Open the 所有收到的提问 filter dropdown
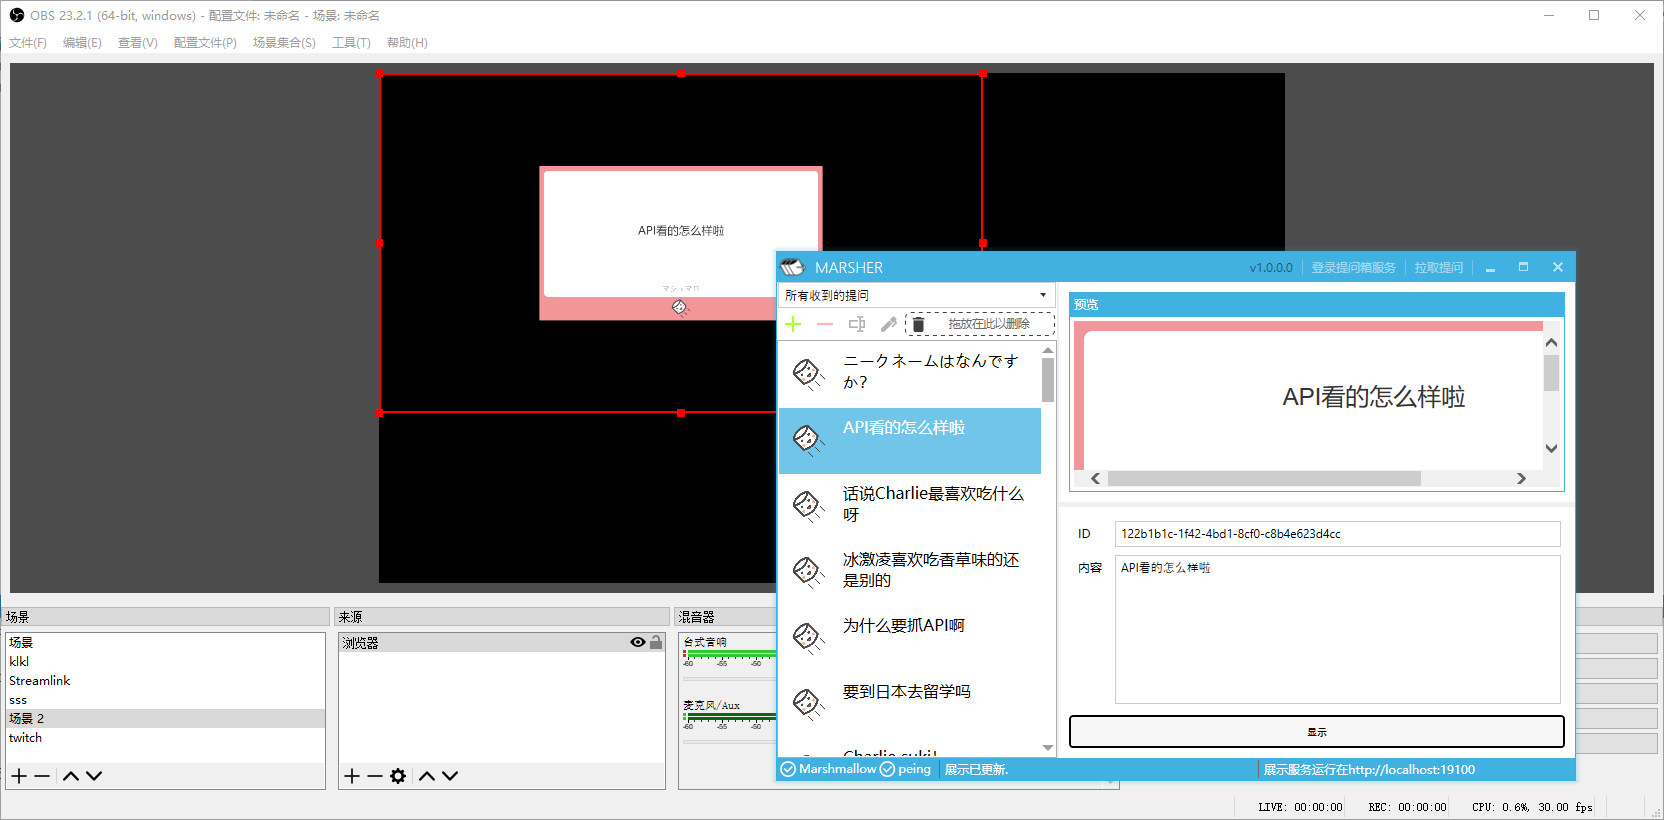This screenshot has height=820, width=1664. (x=916, y=295)
